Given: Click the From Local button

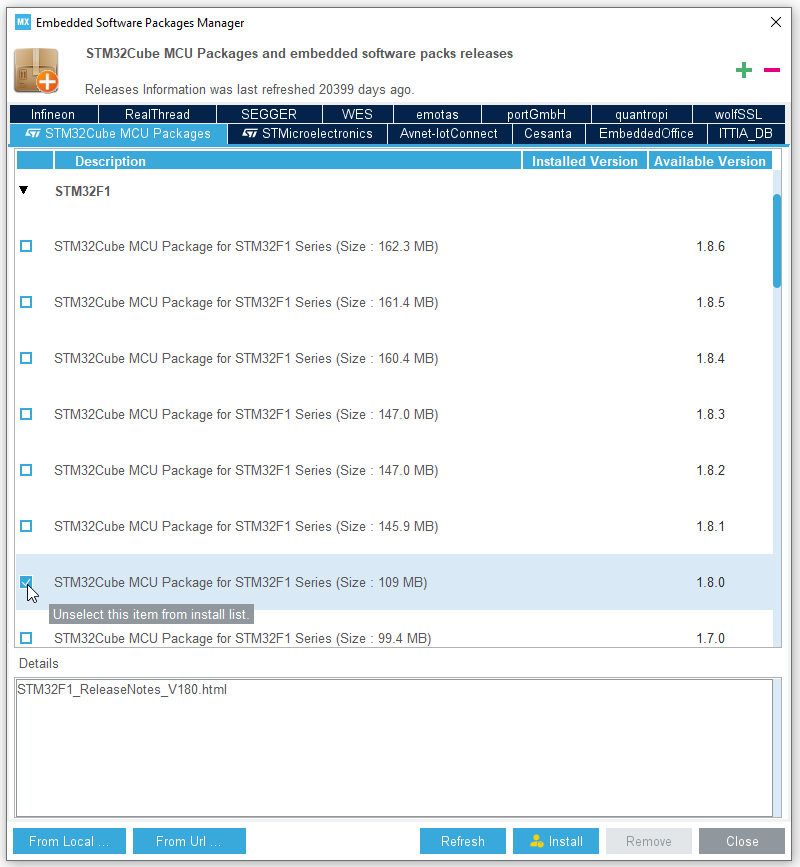Looking at the screenshot, I should (x=69, y=841).
